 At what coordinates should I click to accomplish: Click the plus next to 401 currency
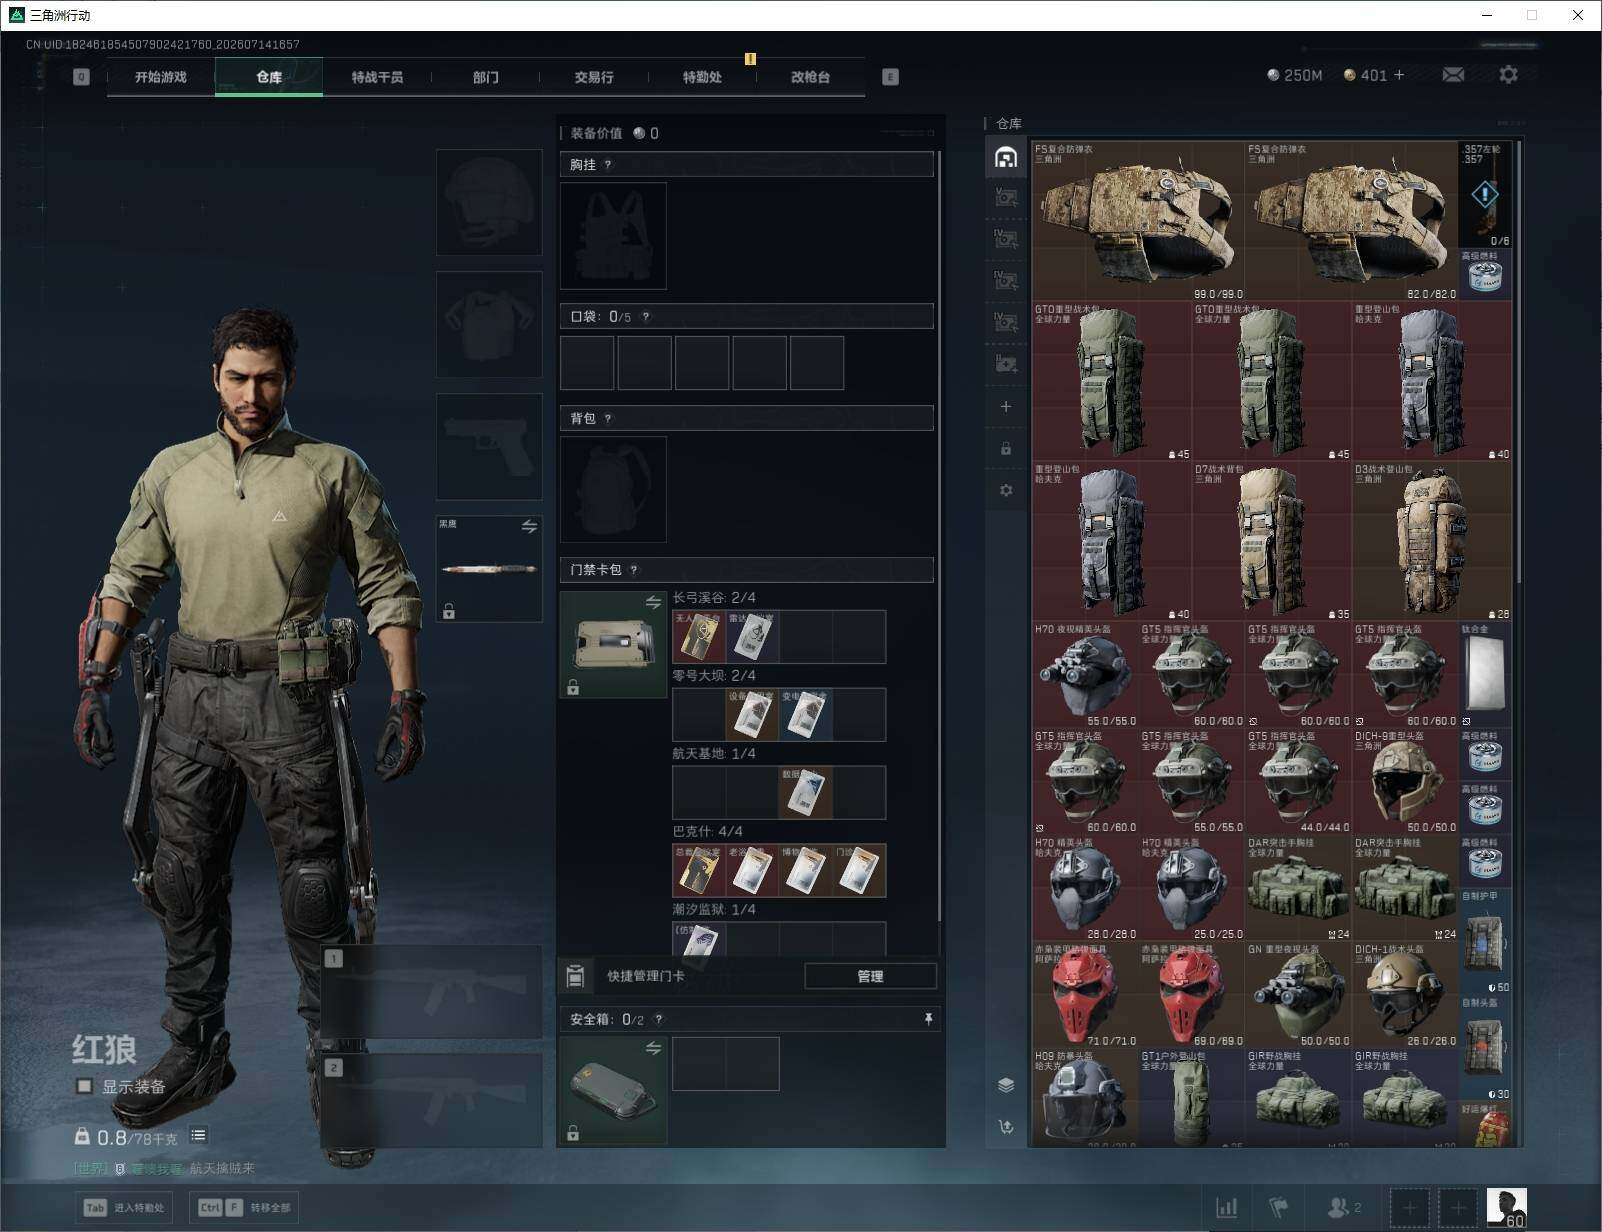(1398, 75)
